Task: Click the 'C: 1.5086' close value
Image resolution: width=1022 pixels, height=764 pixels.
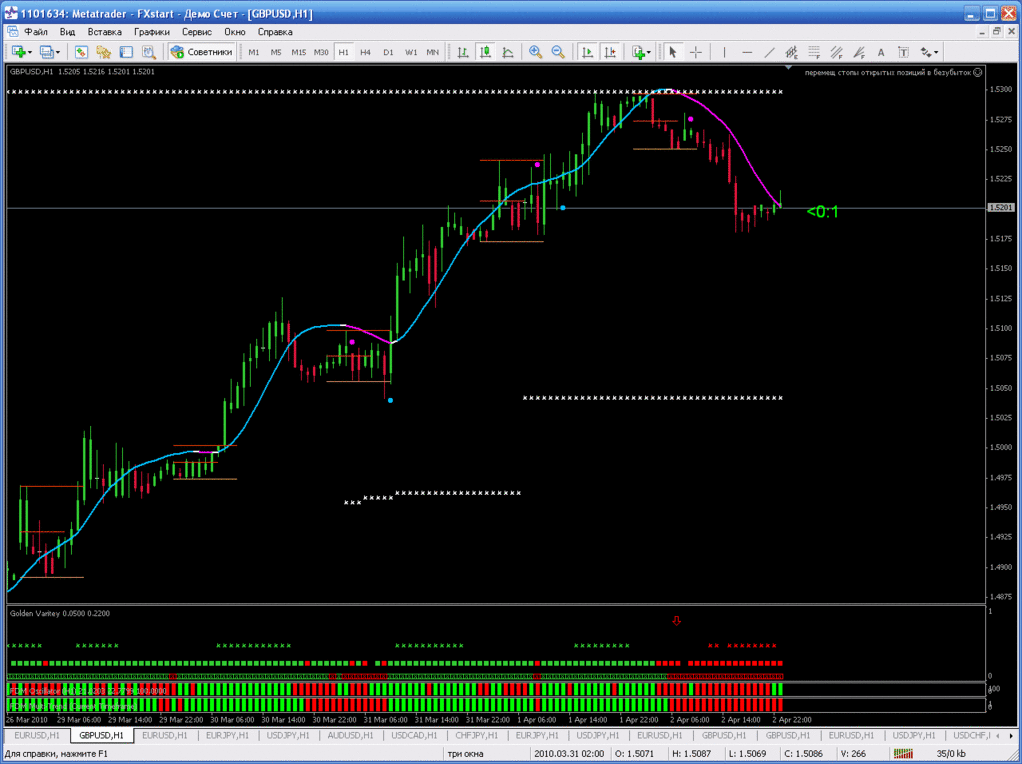Action: pos(804,754)
